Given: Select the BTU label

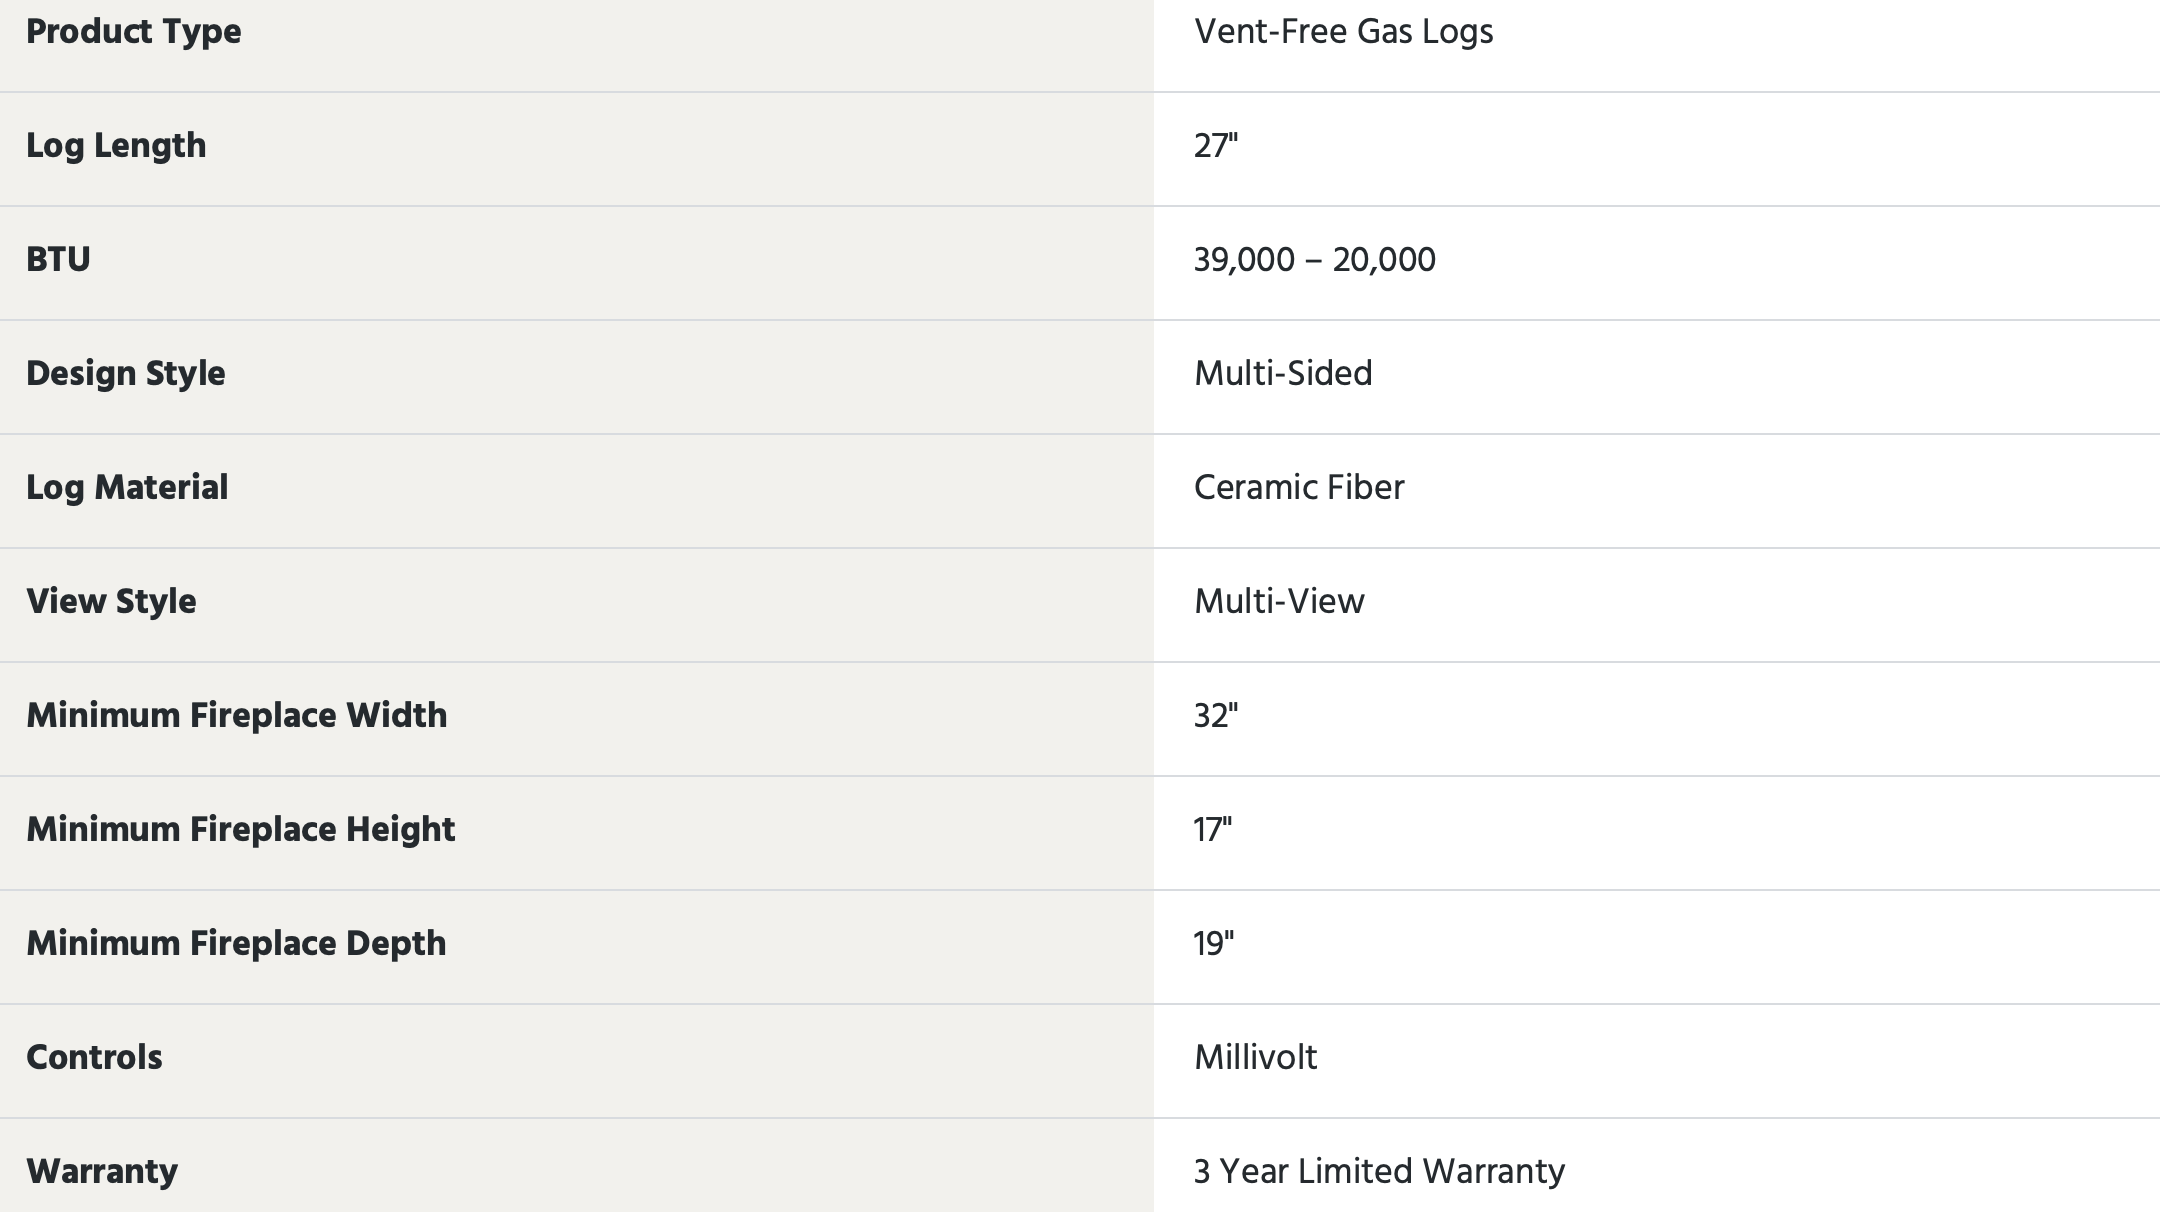Looking at the screenshot, I should point(58,260).
